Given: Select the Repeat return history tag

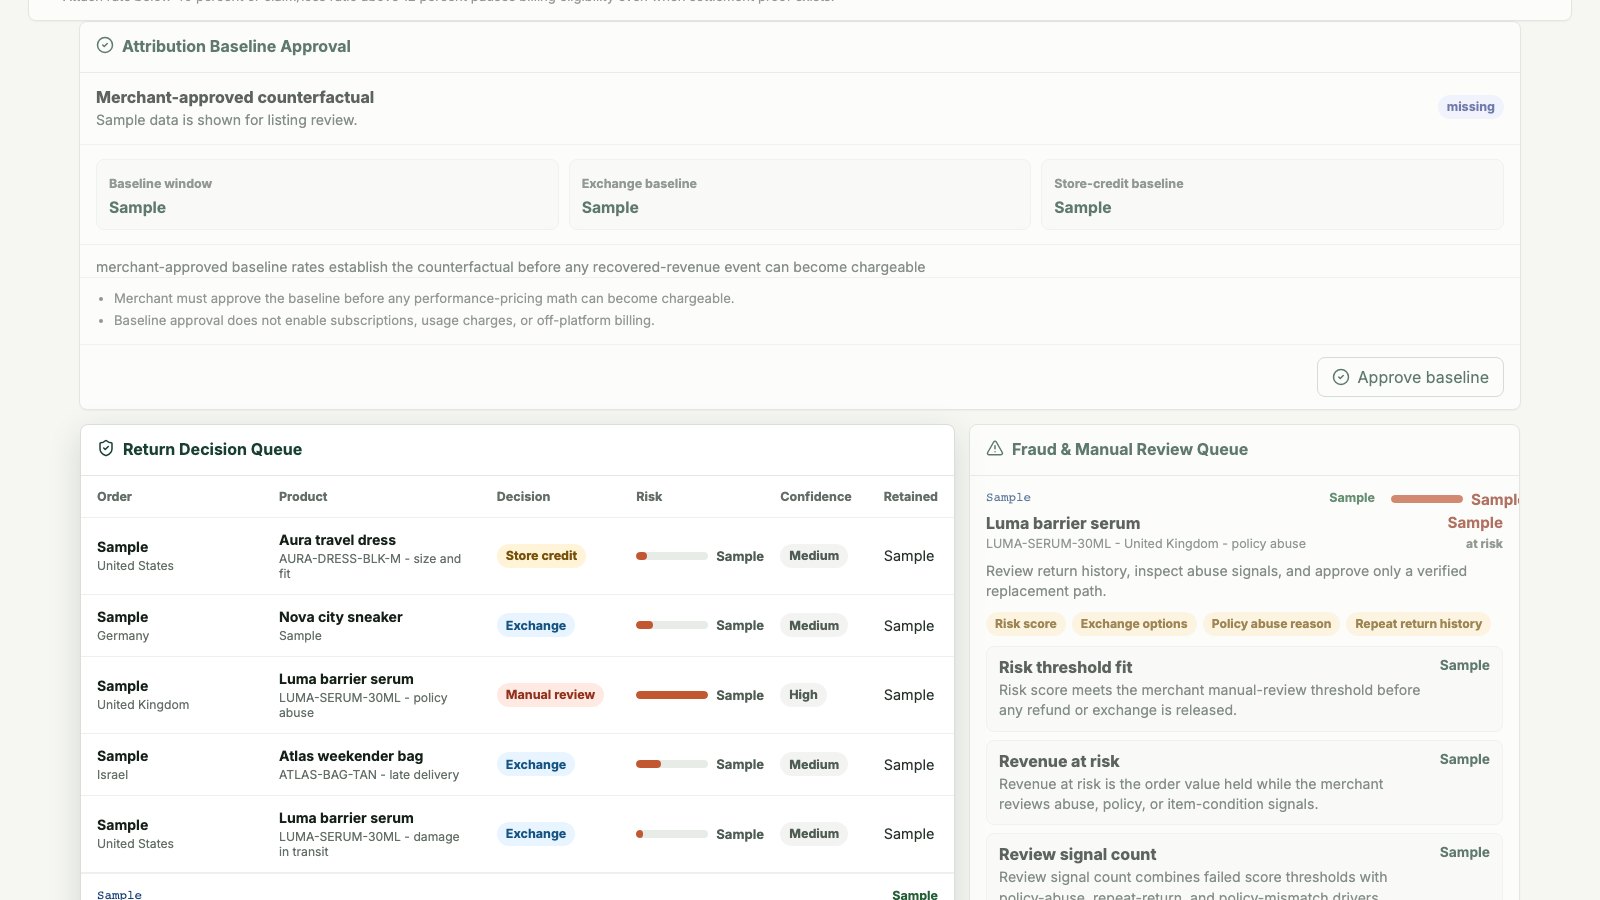Looking at the screenshot, I should (1418, 624).
